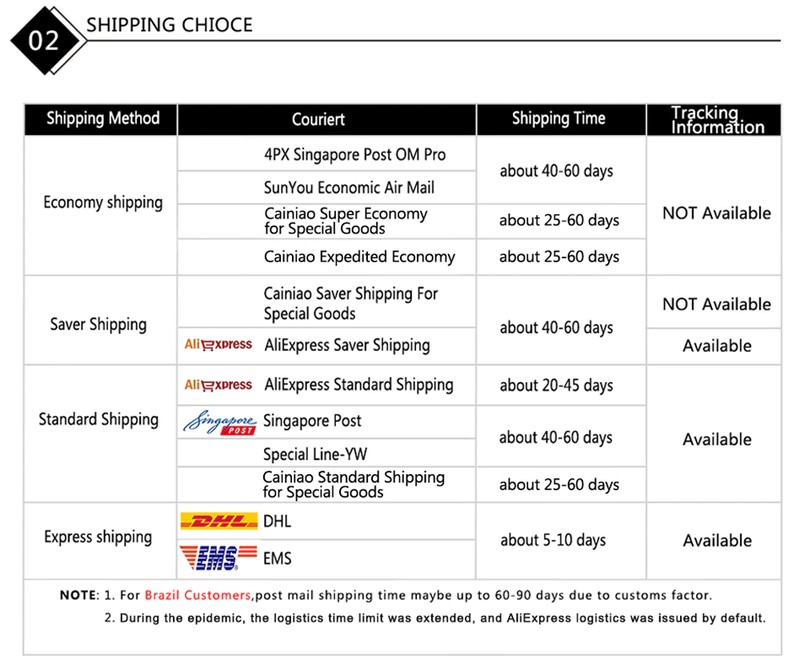Select the Couriert column header

click(318, 119)
